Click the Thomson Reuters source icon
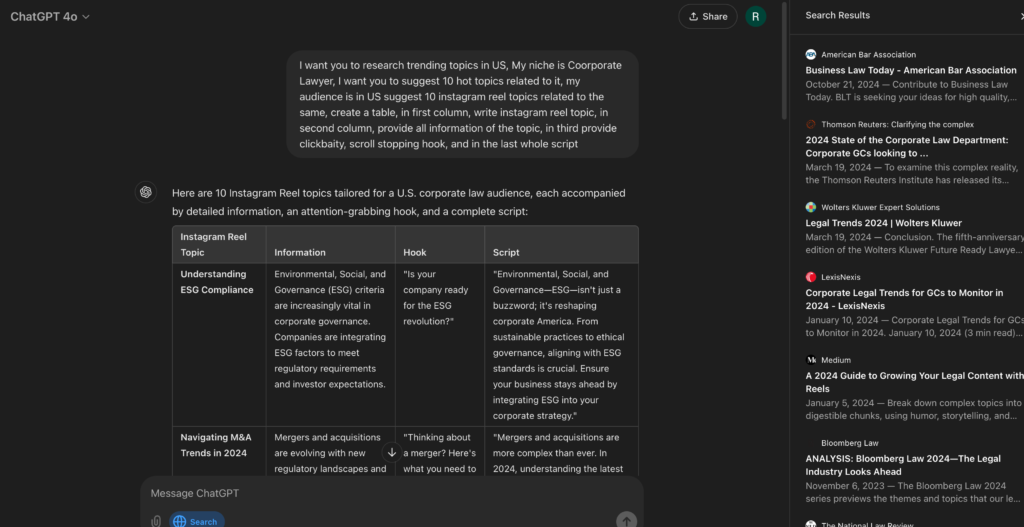The height and width of the screenshot is (527, 1024). (x=811, y=124)
